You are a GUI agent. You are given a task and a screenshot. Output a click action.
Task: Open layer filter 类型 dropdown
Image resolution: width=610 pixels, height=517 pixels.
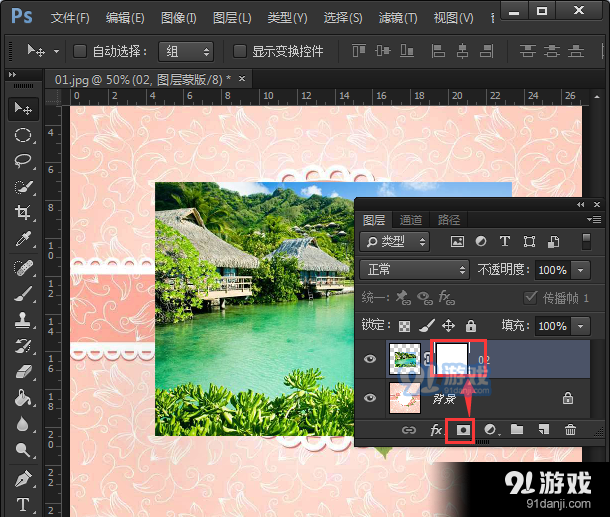click(394, 242)
